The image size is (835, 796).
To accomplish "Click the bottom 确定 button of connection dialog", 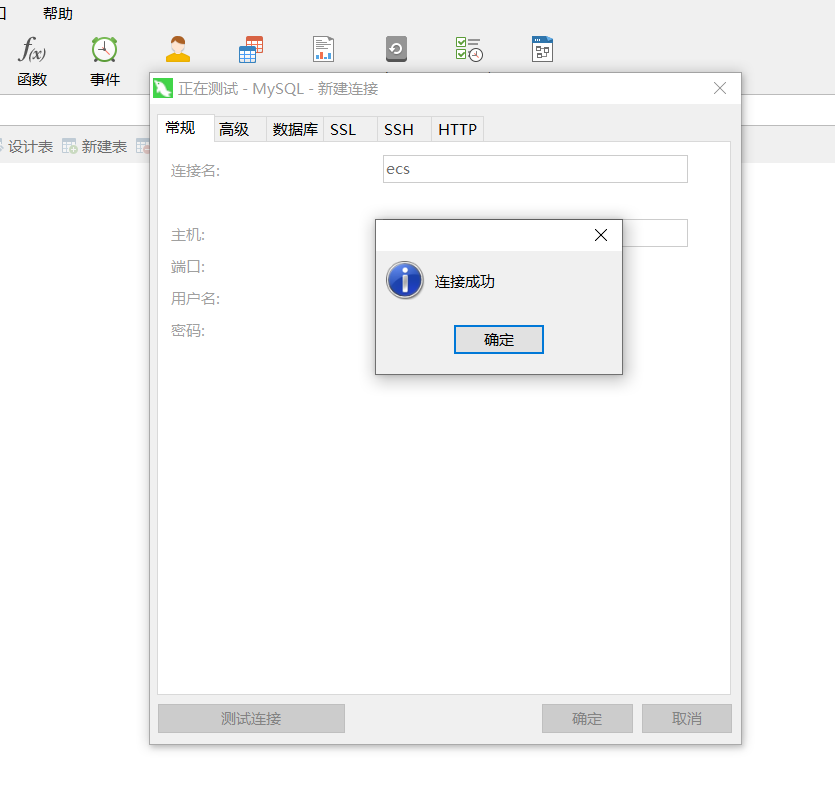I will (x=587, y=719).
